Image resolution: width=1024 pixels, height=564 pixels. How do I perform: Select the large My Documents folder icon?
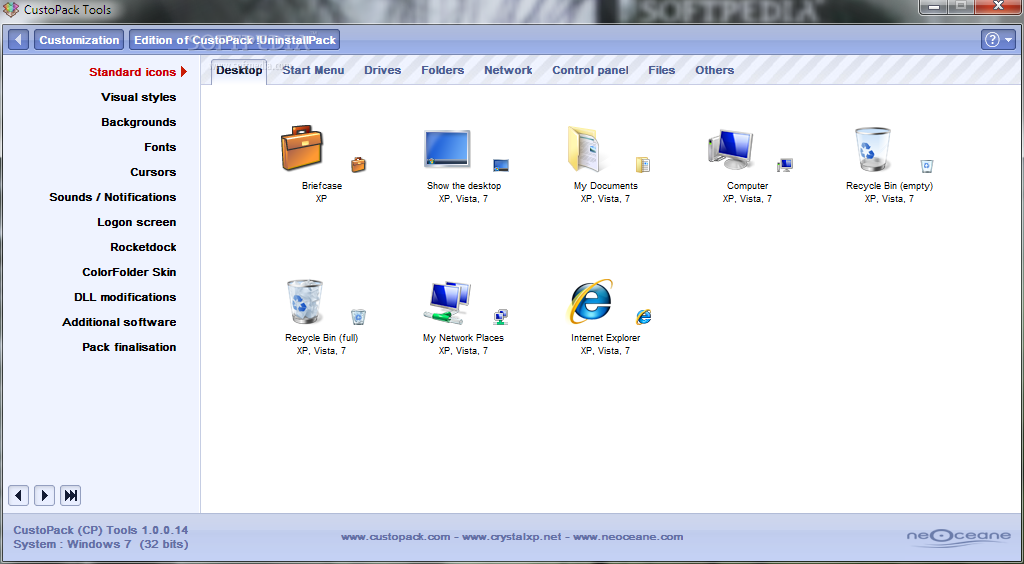click(584, 149)
